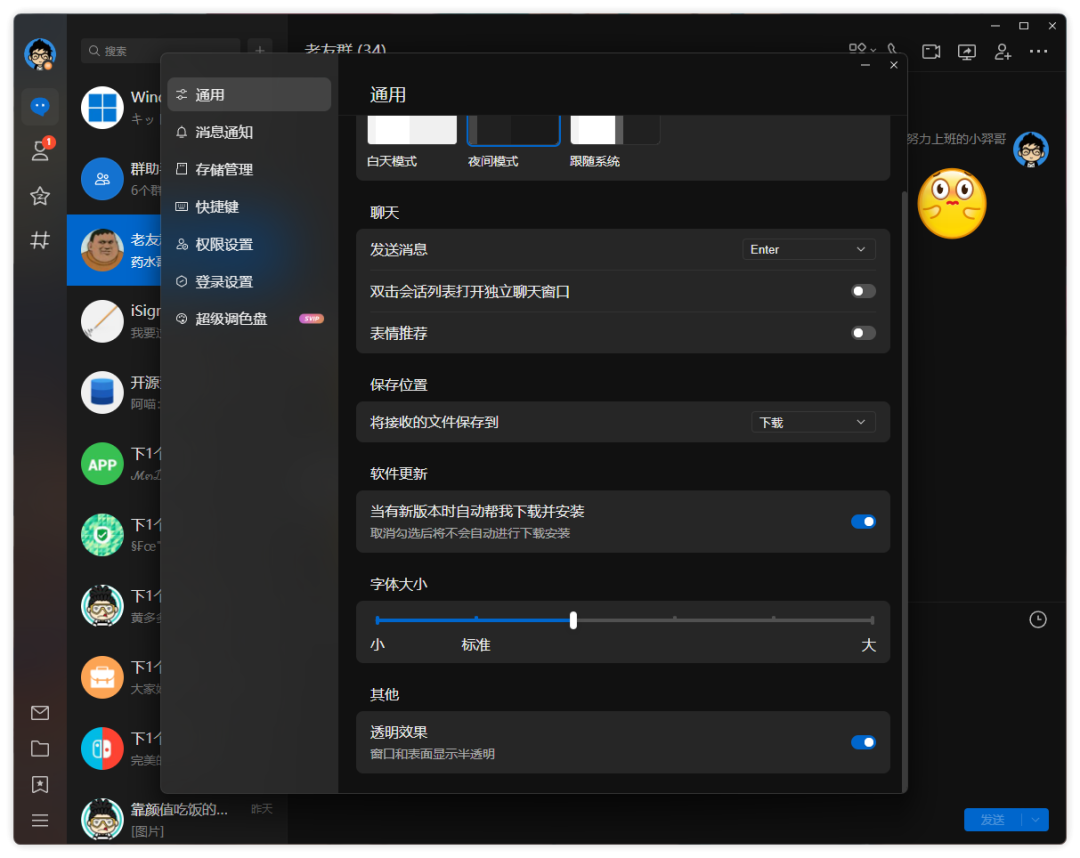
Task: Open the mail envelope icon in sidebar
Action: coord(40,713)
